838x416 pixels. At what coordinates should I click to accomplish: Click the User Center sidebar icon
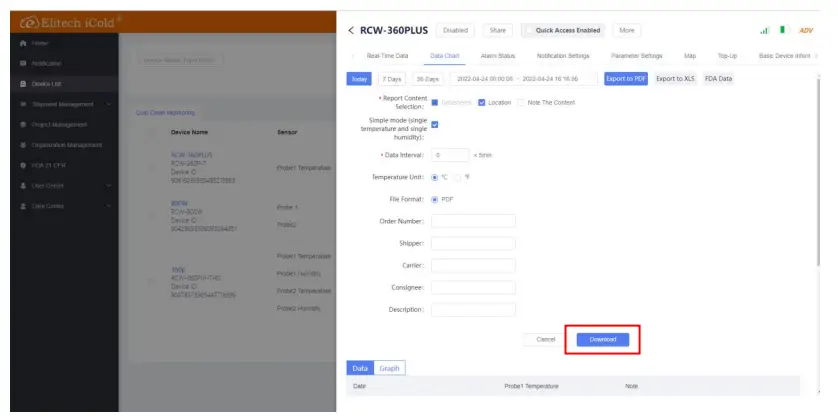point(23,186)
